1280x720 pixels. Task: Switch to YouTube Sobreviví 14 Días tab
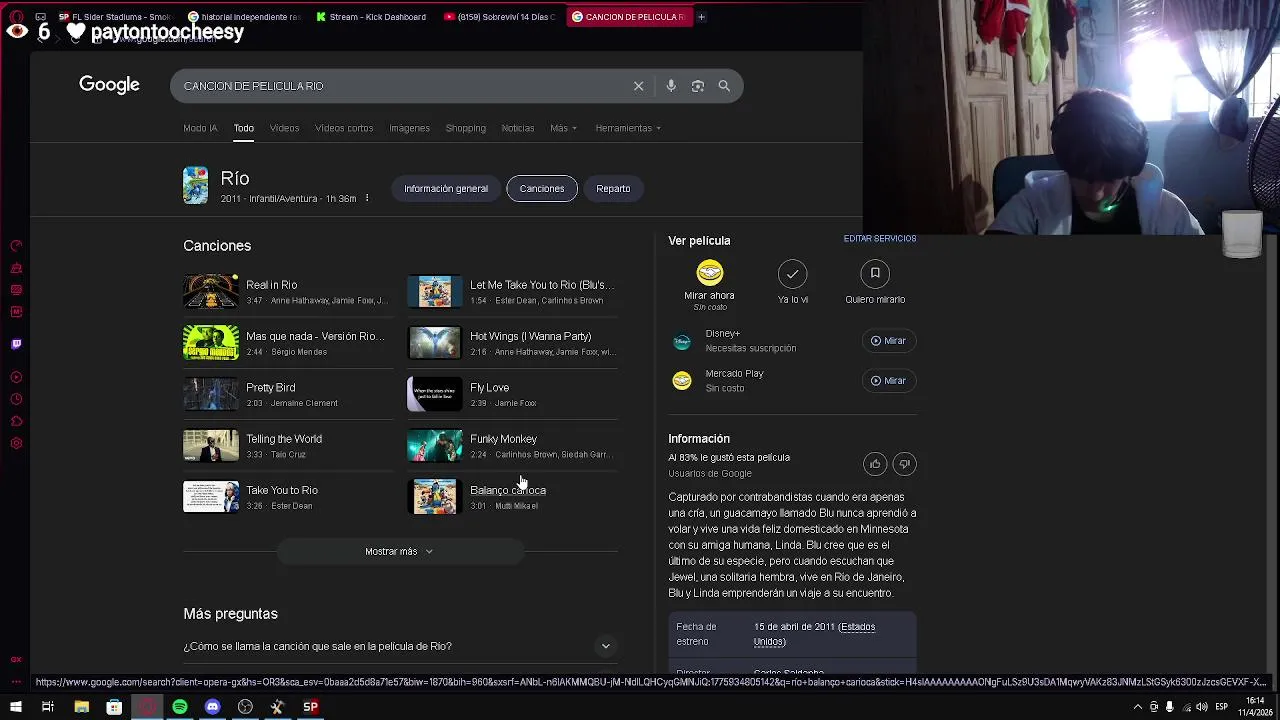(x=500, y=17)
